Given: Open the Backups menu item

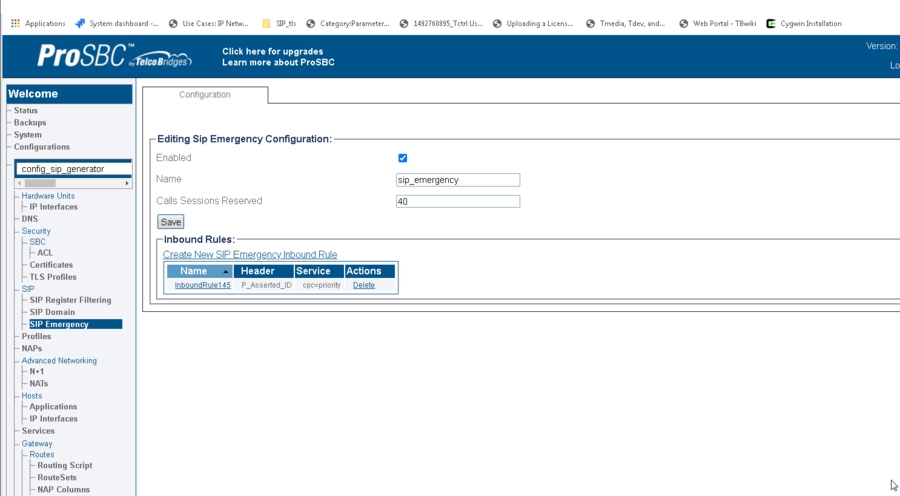Looking at the screenshot, I should click(x=30, y=123).
